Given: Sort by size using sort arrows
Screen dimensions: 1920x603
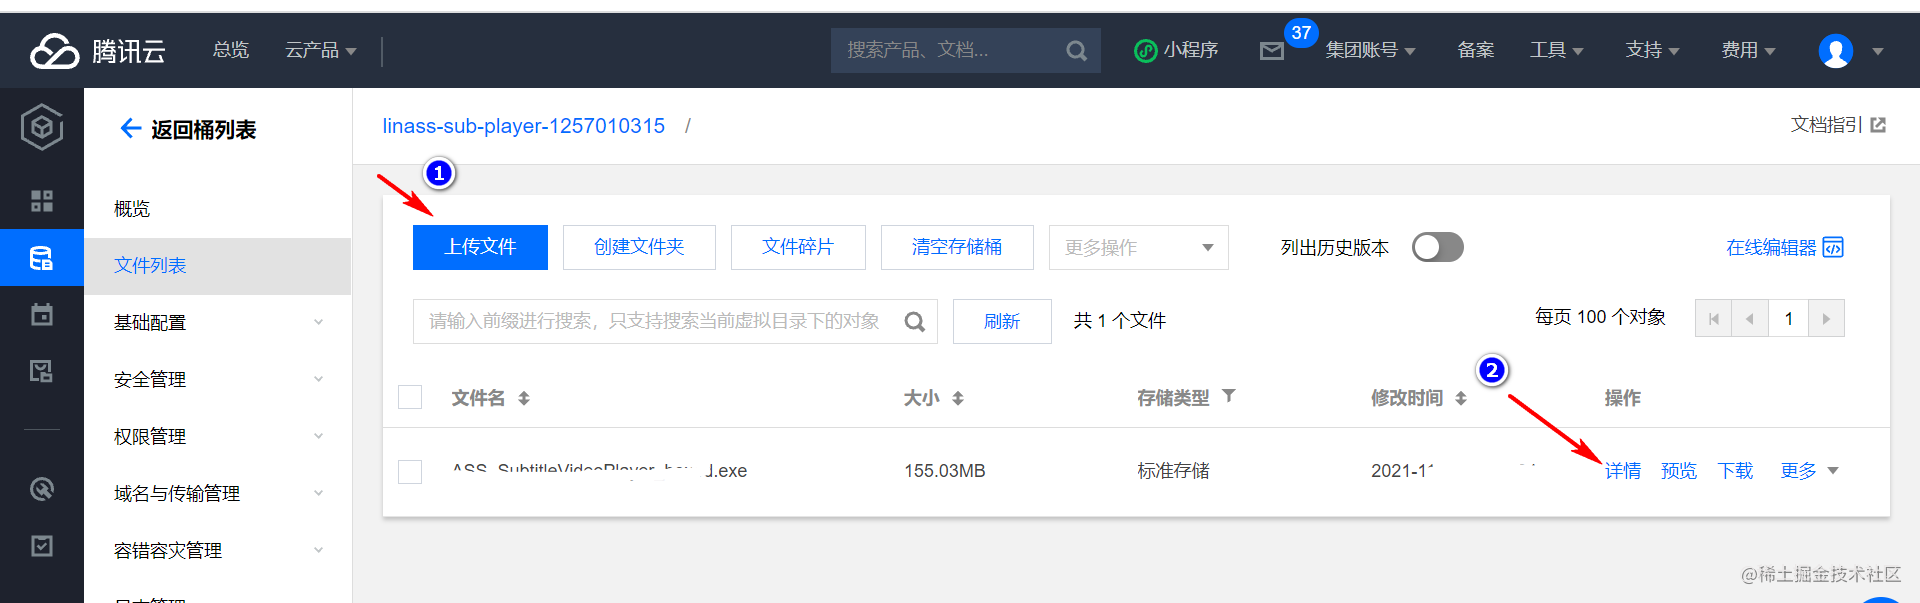Looking at the screenshot, I should pyautogui.click(x=958, y=398).
